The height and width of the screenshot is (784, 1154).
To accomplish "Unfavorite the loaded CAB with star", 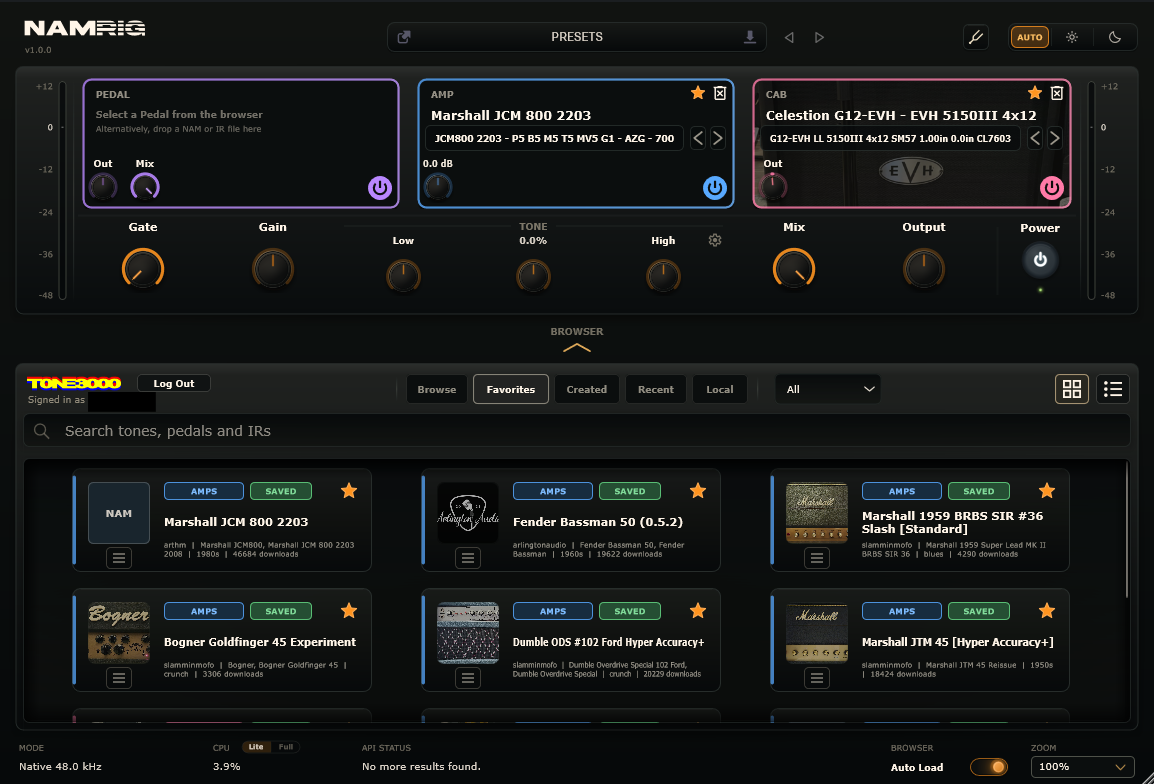I will click(1035, 93).
